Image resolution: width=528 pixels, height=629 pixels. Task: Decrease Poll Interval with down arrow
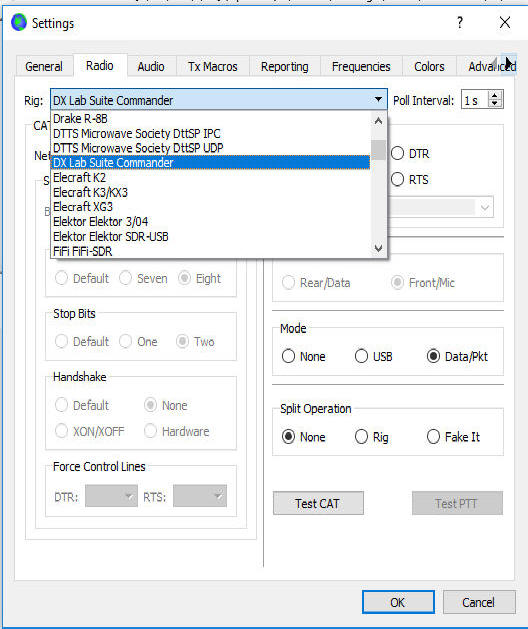495,103
